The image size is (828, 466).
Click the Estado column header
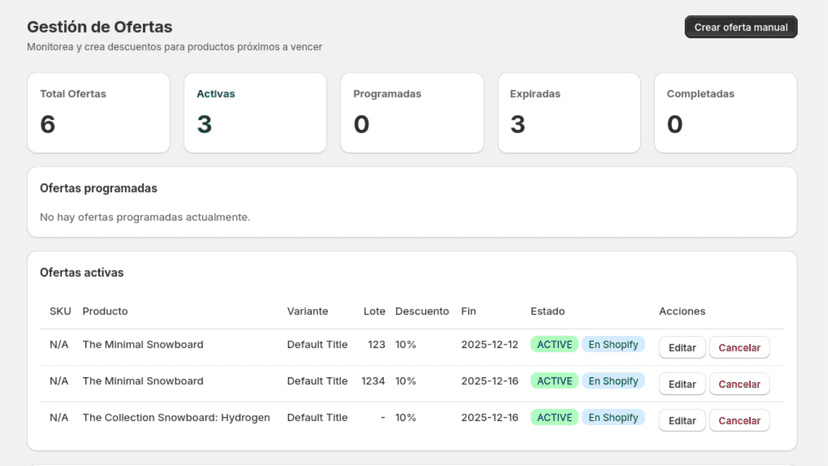coord(548,311)
